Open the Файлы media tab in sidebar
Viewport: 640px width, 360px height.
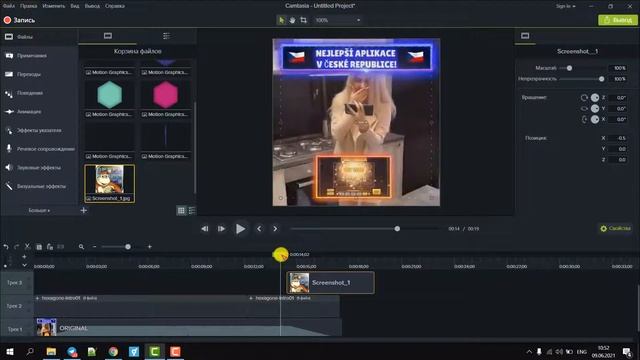(x=39, y=37)
